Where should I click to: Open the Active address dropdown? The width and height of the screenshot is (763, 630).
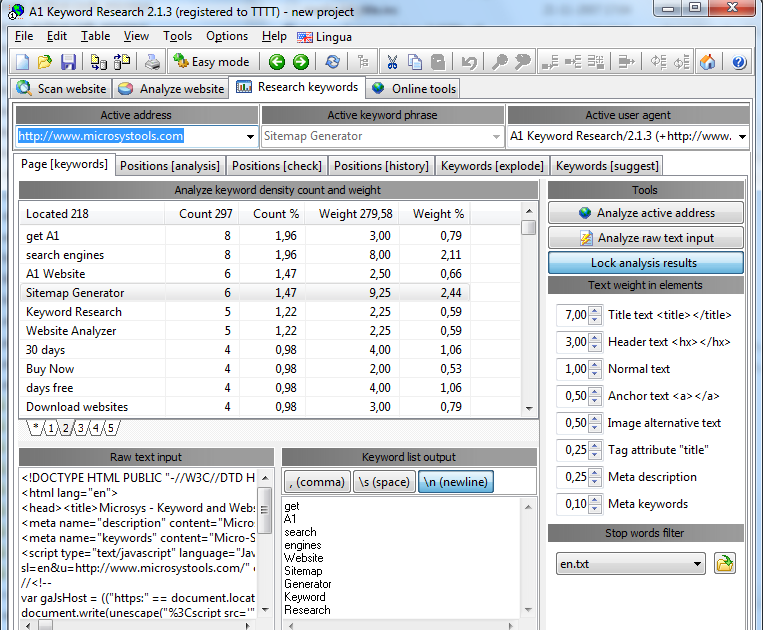[x=249, y=136]
